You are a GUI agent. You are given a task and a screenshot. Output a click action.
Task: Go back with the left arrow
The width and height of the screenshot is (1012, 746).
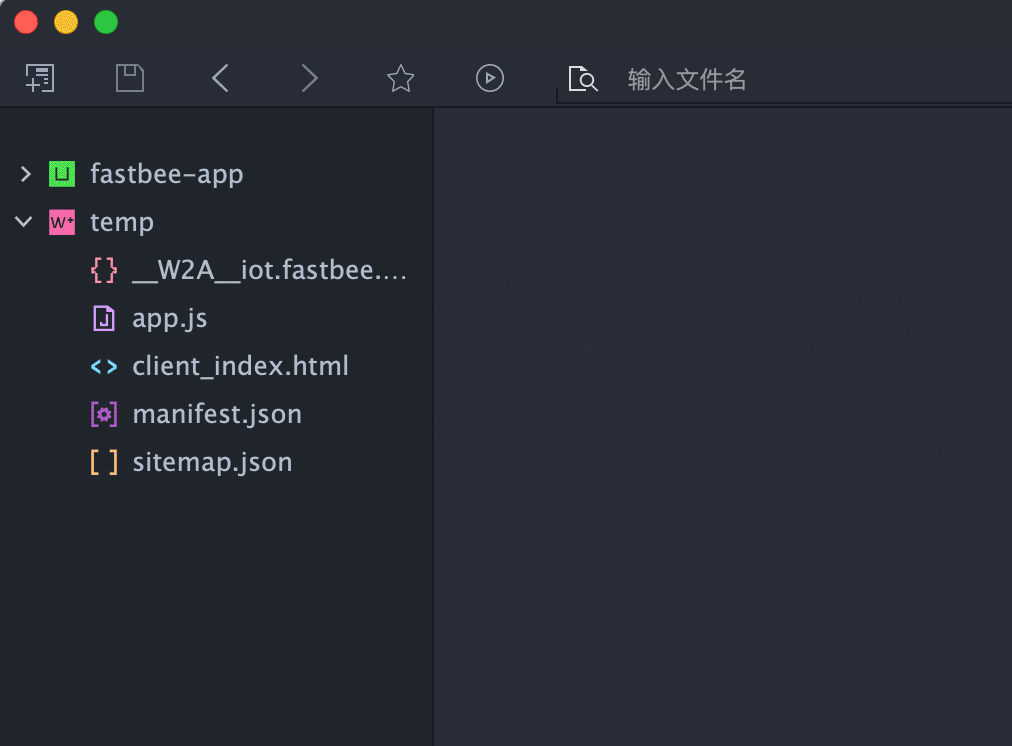tap(220, 79)
